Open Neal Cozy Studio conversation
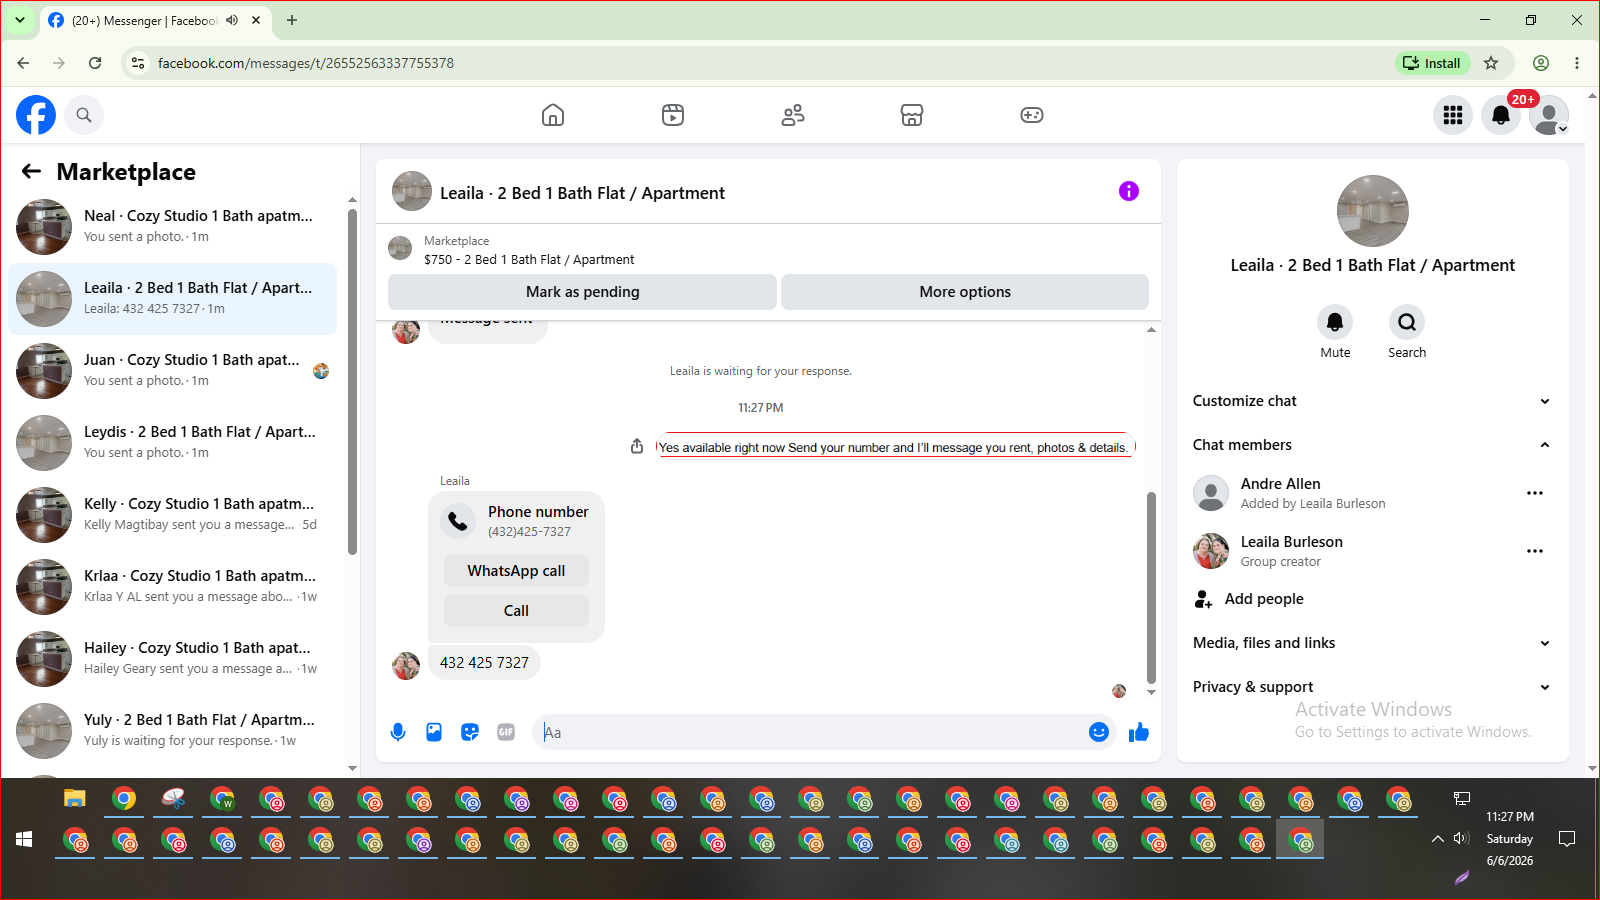 pos(172,227)
